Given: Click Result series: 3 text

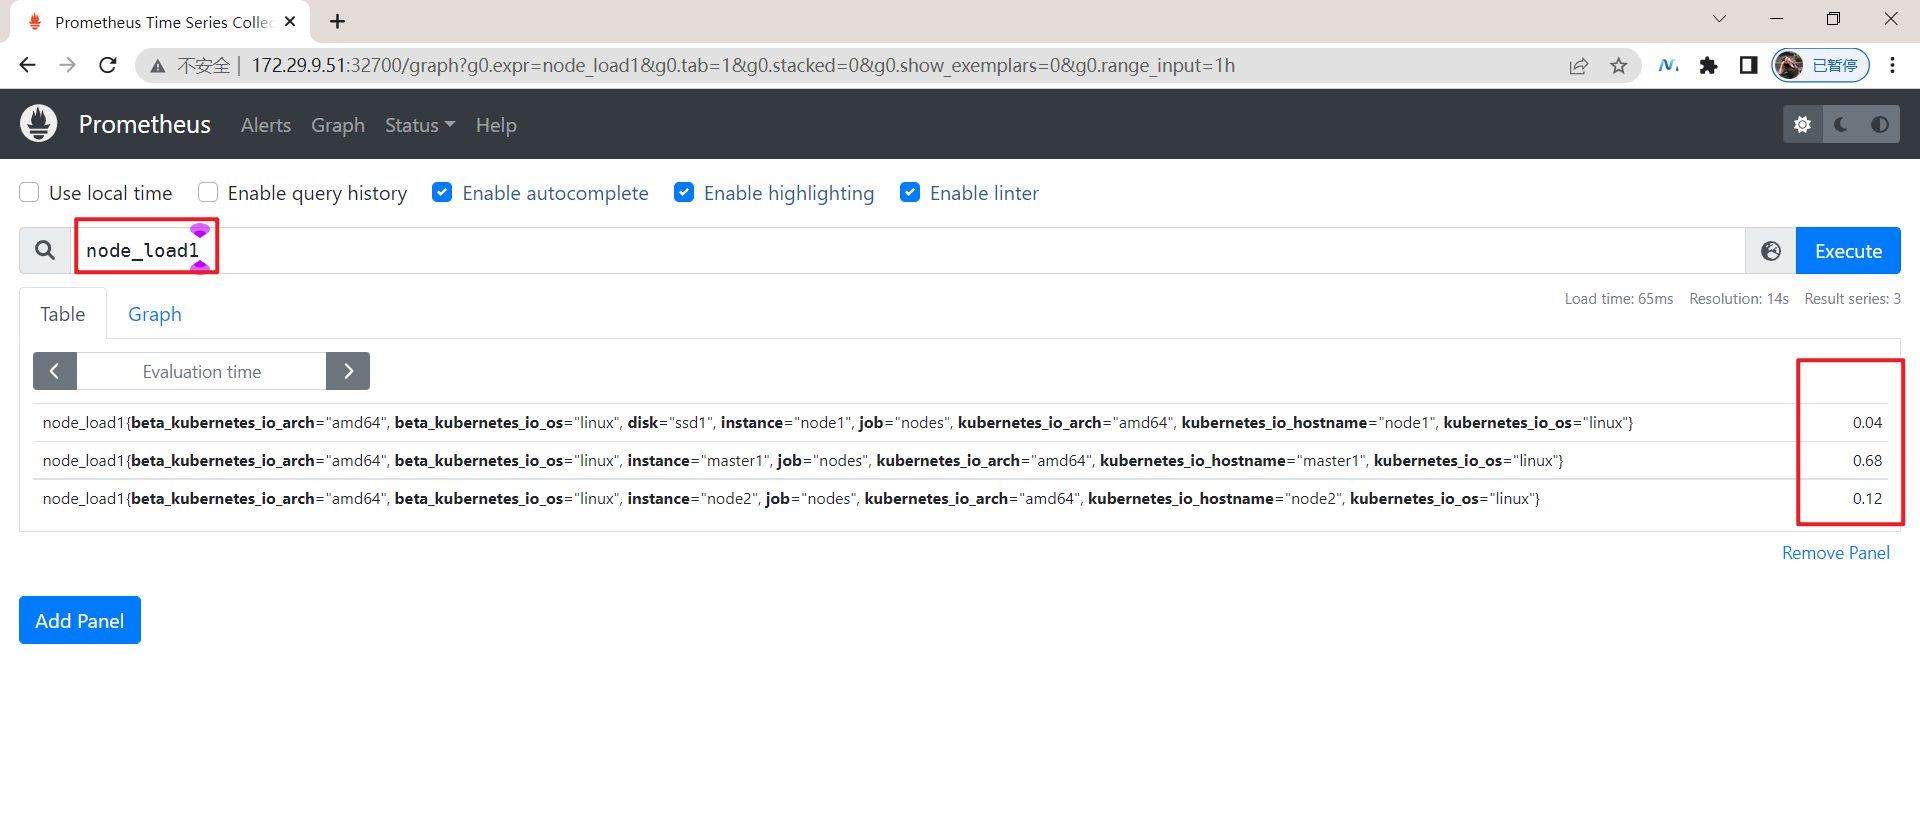Looking at the screenshot, I should (1853, 299).
